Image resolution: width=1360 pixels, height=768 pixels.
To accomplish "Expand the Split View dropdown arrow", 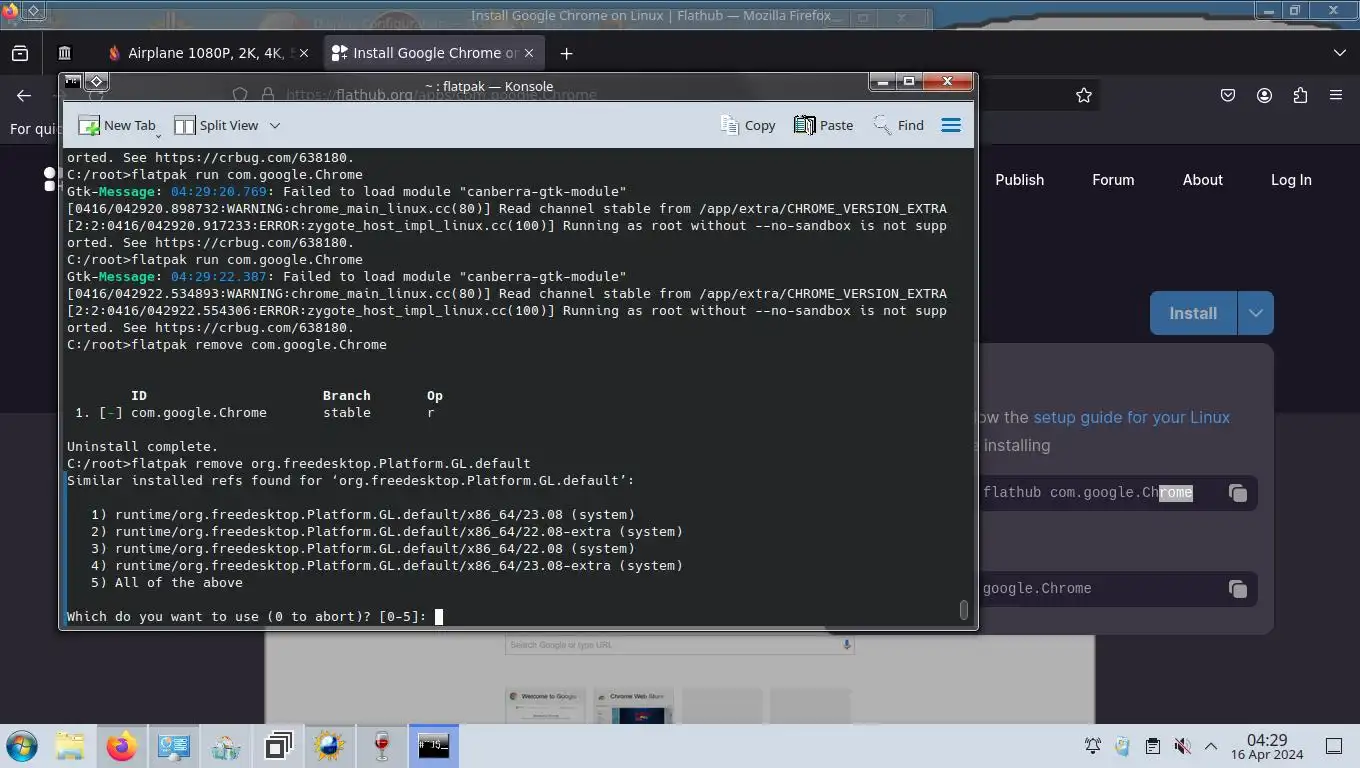I will pos(275,125).
